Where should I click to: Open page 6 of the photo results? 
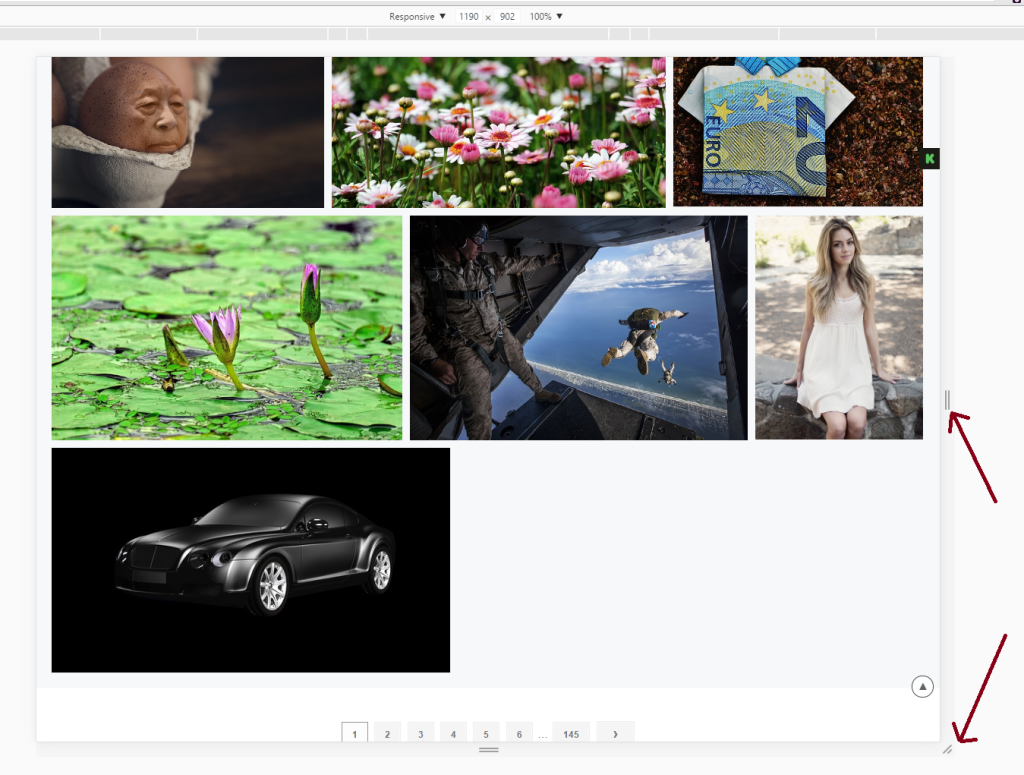519,733
